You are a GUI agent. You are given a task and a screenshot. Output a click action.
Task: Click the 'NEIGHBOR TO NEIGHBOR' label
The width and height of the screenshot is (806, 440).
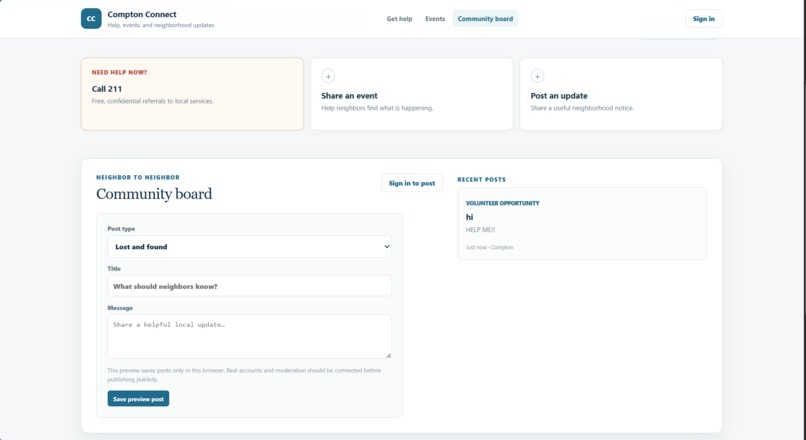coord(138,177)
